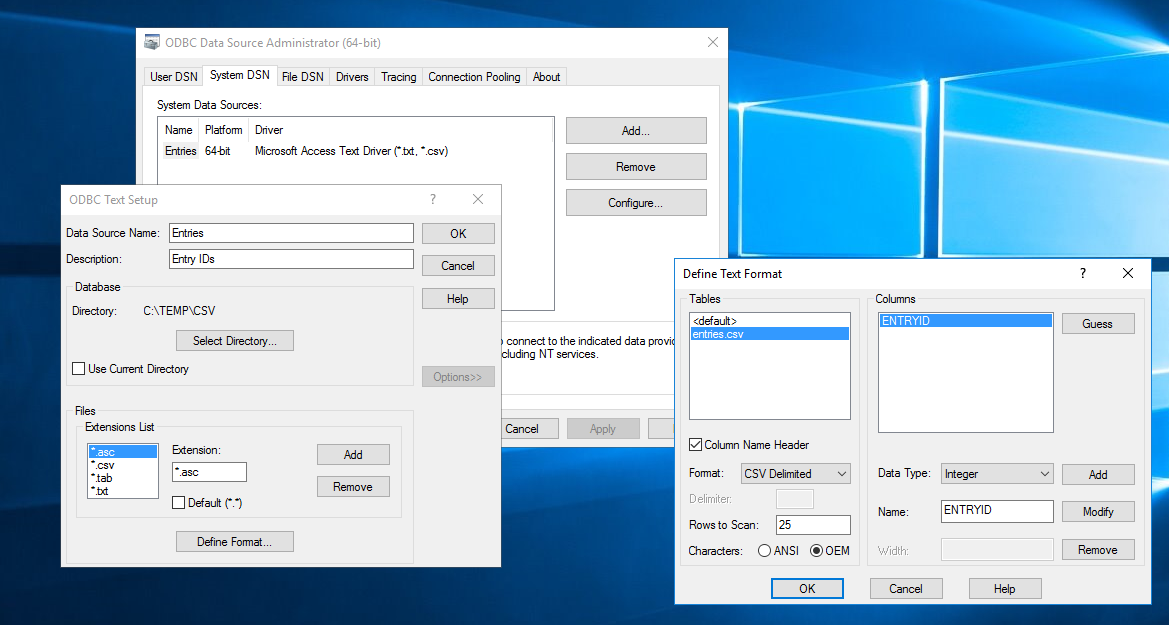This screenshot has width=1169, height=625.
Task: Click the Platform column header
Action: coord(224,130)
